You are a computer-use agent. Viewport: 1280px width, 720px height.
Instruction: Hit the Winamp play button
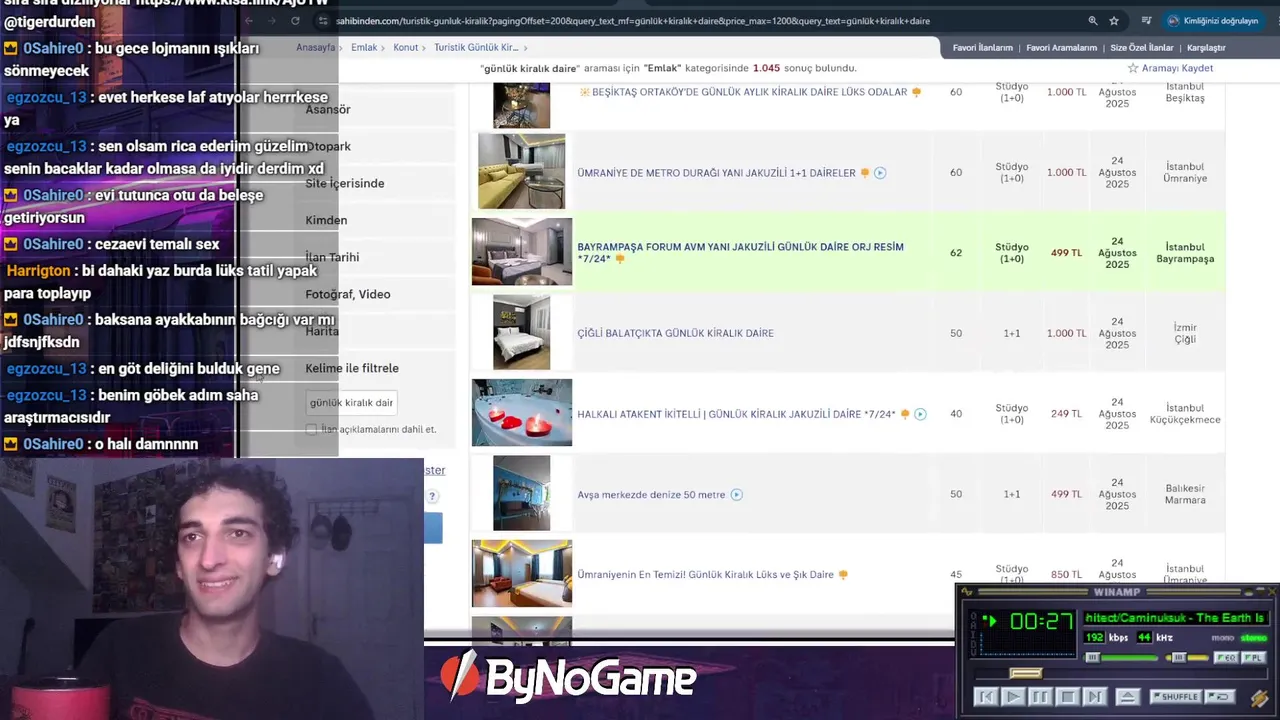(1013, 697)
